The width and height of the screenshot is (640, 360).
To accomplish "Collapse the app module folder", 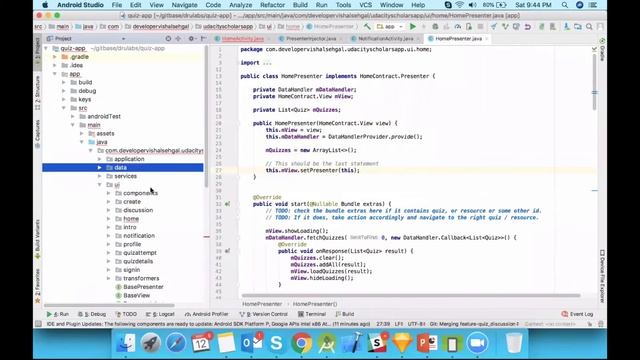I will (55, 74).
